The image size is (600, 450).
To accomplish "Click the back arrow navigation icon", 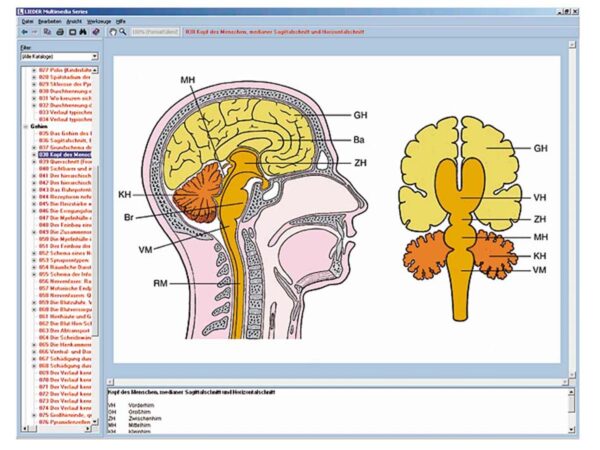I will (24, 32).
